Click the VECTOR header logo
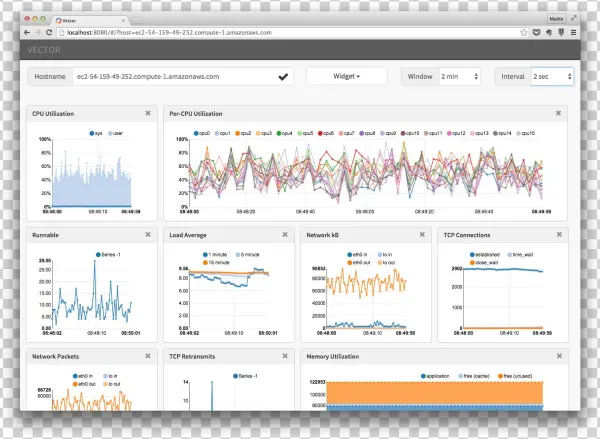Screen dimensions: 600x439 click(x=44, y=50)
